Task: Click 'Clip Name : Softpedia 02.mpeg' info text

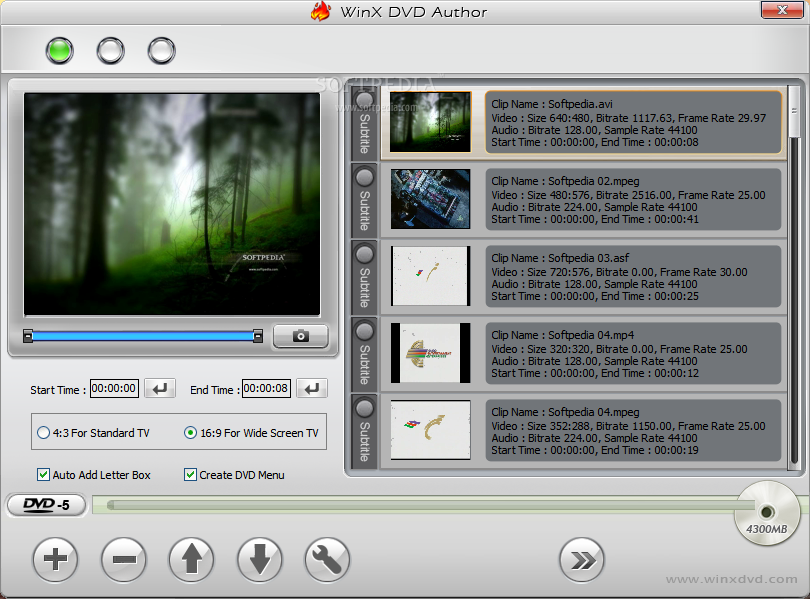Action: click(x=565, y=181)
